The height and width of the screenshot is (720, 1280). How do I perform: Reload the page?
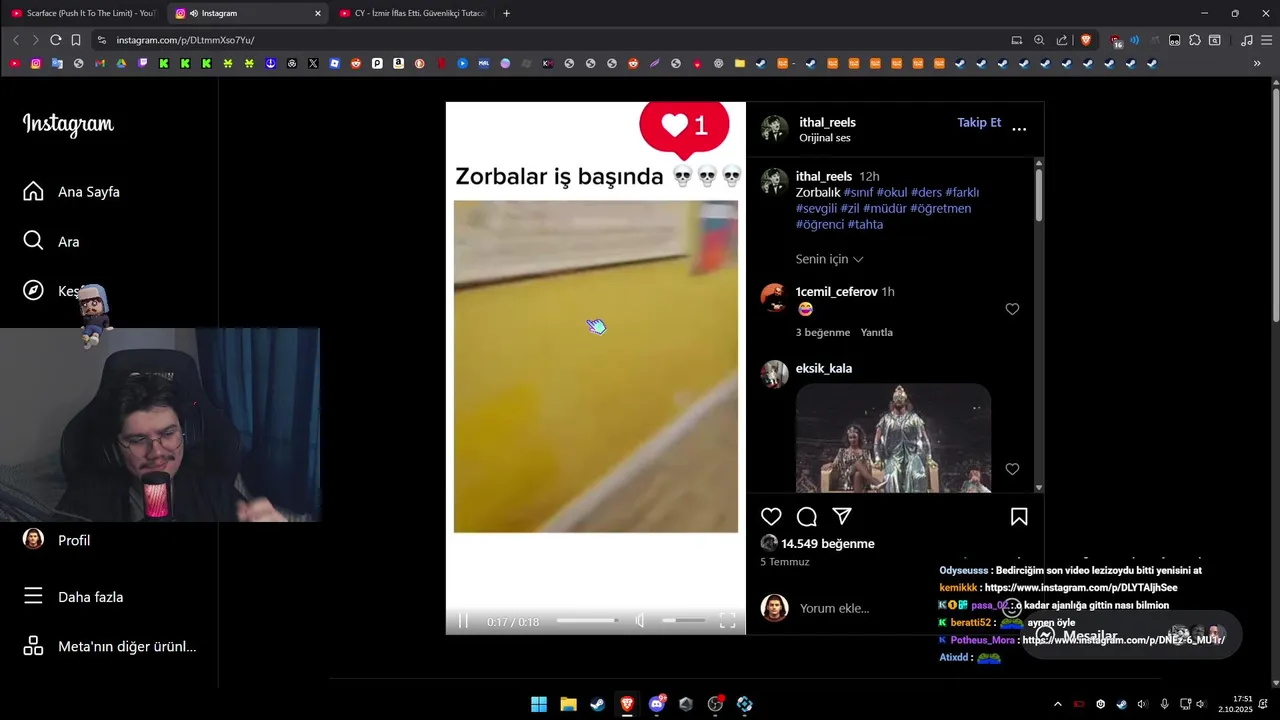[55, 40]
